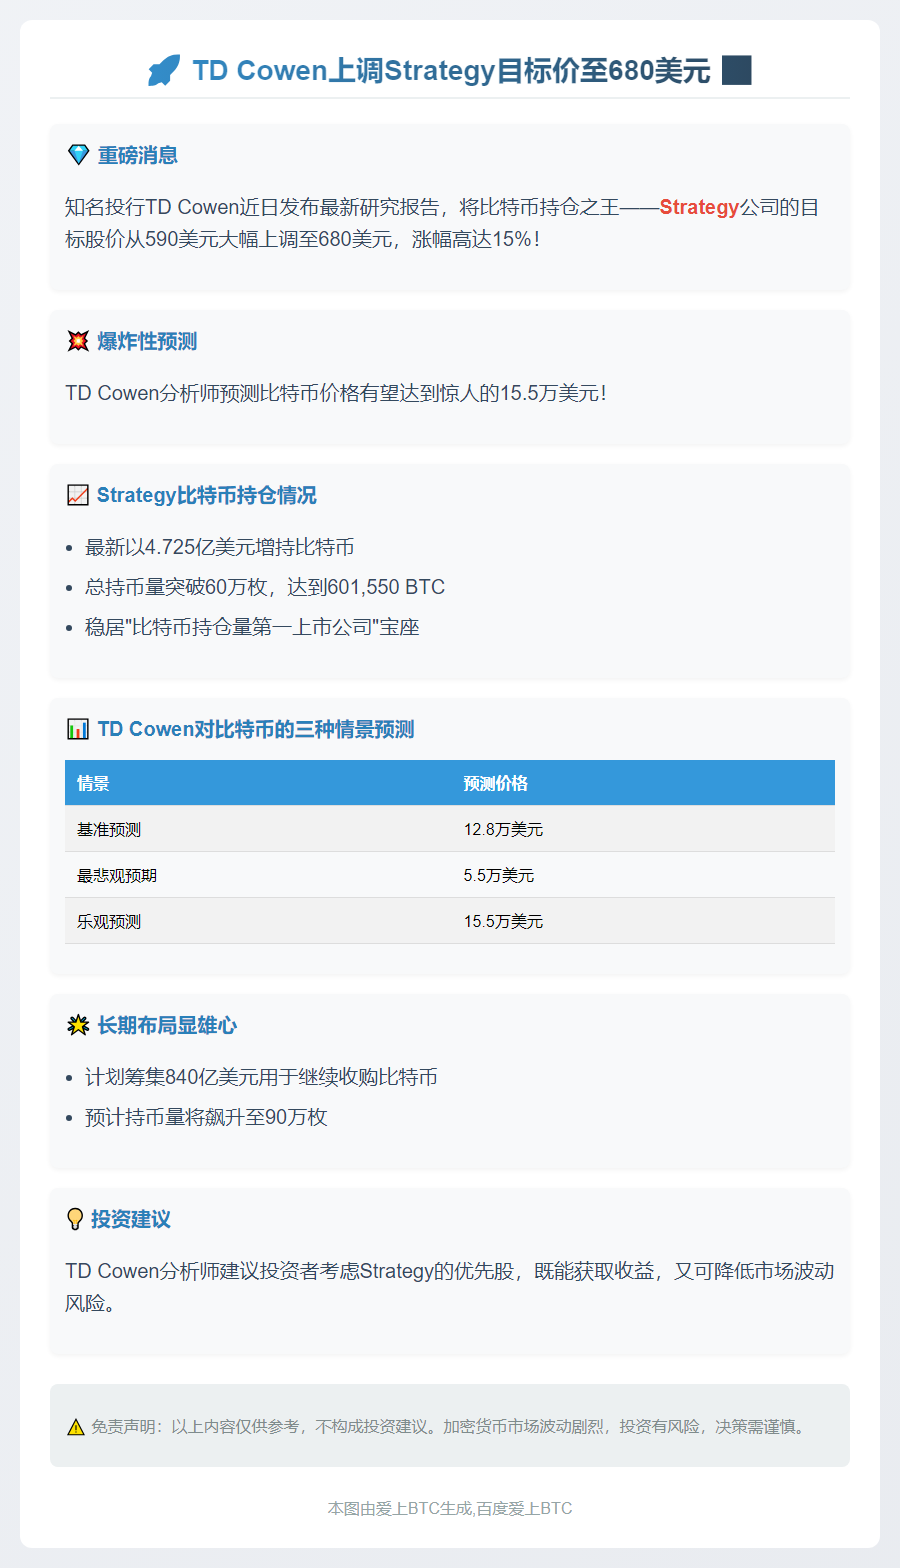Click the title TD Cowen上调Strategy目标价至680美元
The width and height of the screenshot is (900, 1568).
[x=451, y=71]
